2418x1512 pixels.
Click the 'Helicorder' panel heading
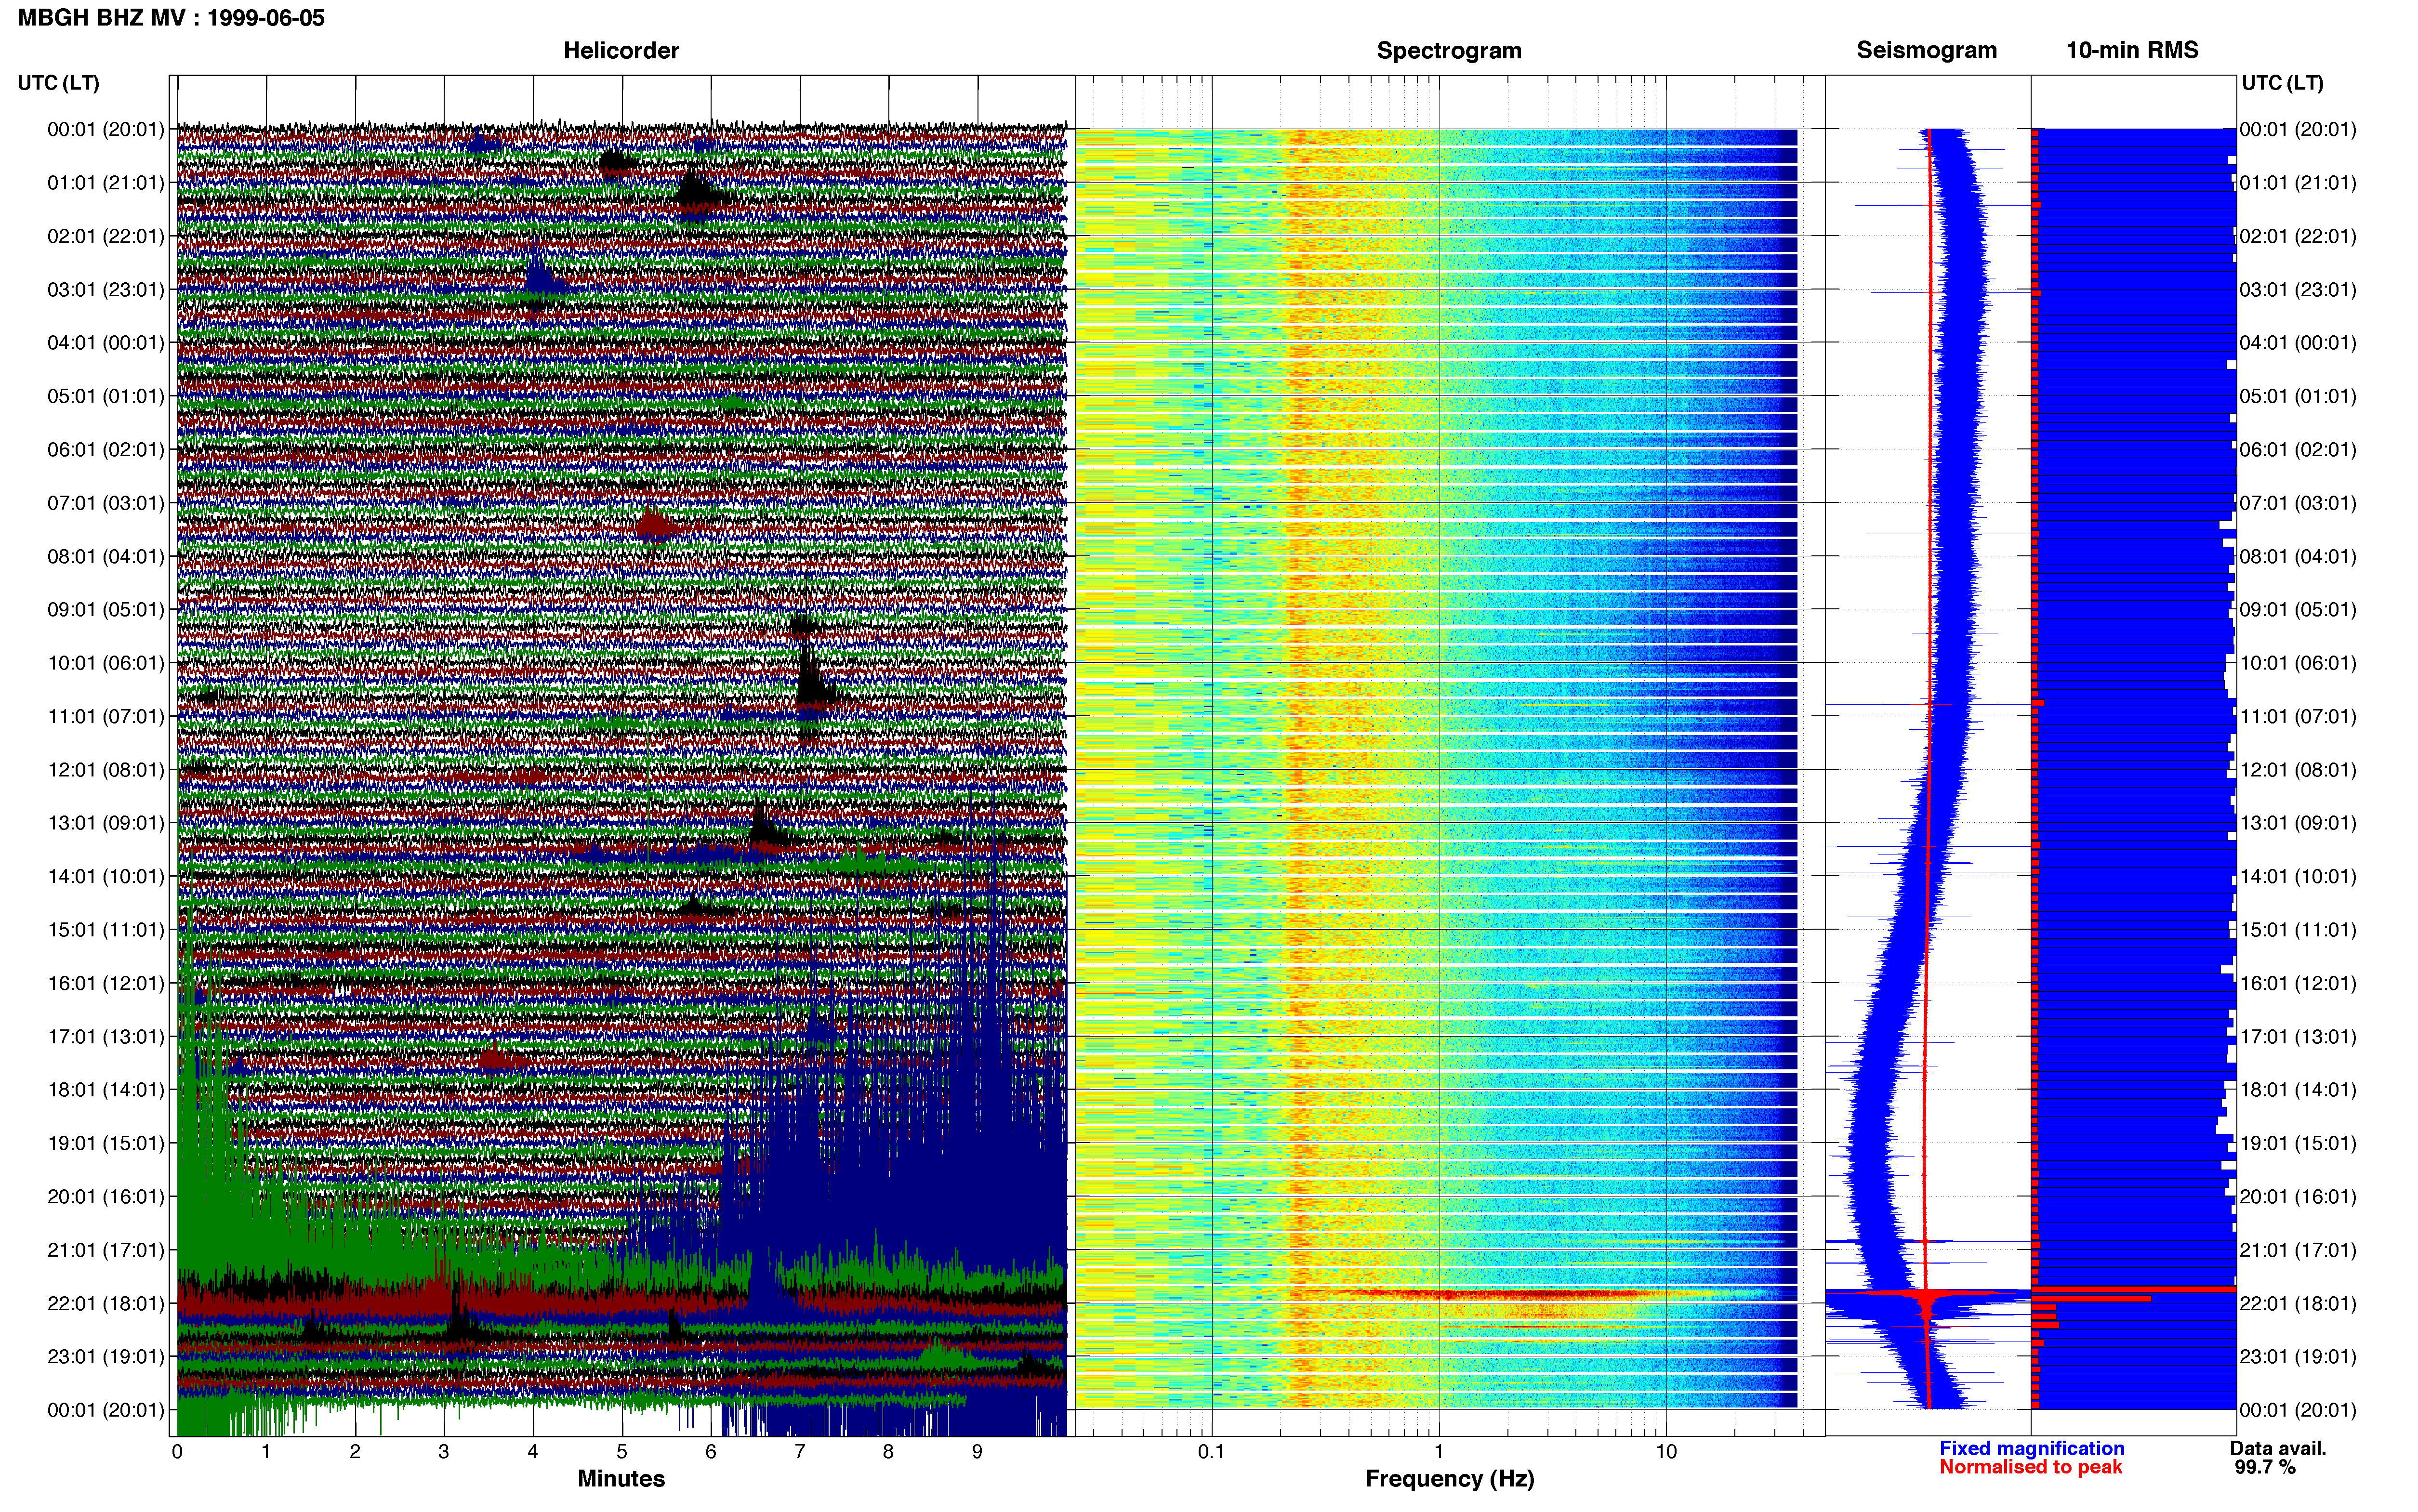coord(621,50)
